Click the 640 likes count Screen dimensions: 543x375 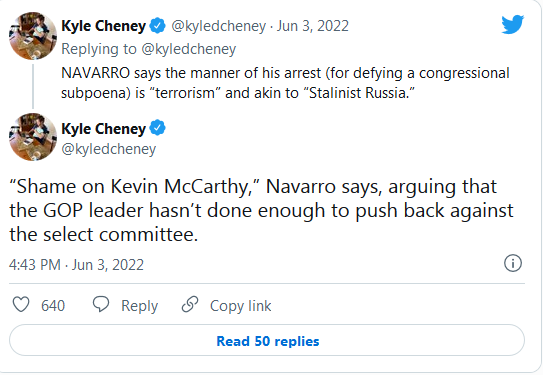pyautogui.click(x=53, y=306)
